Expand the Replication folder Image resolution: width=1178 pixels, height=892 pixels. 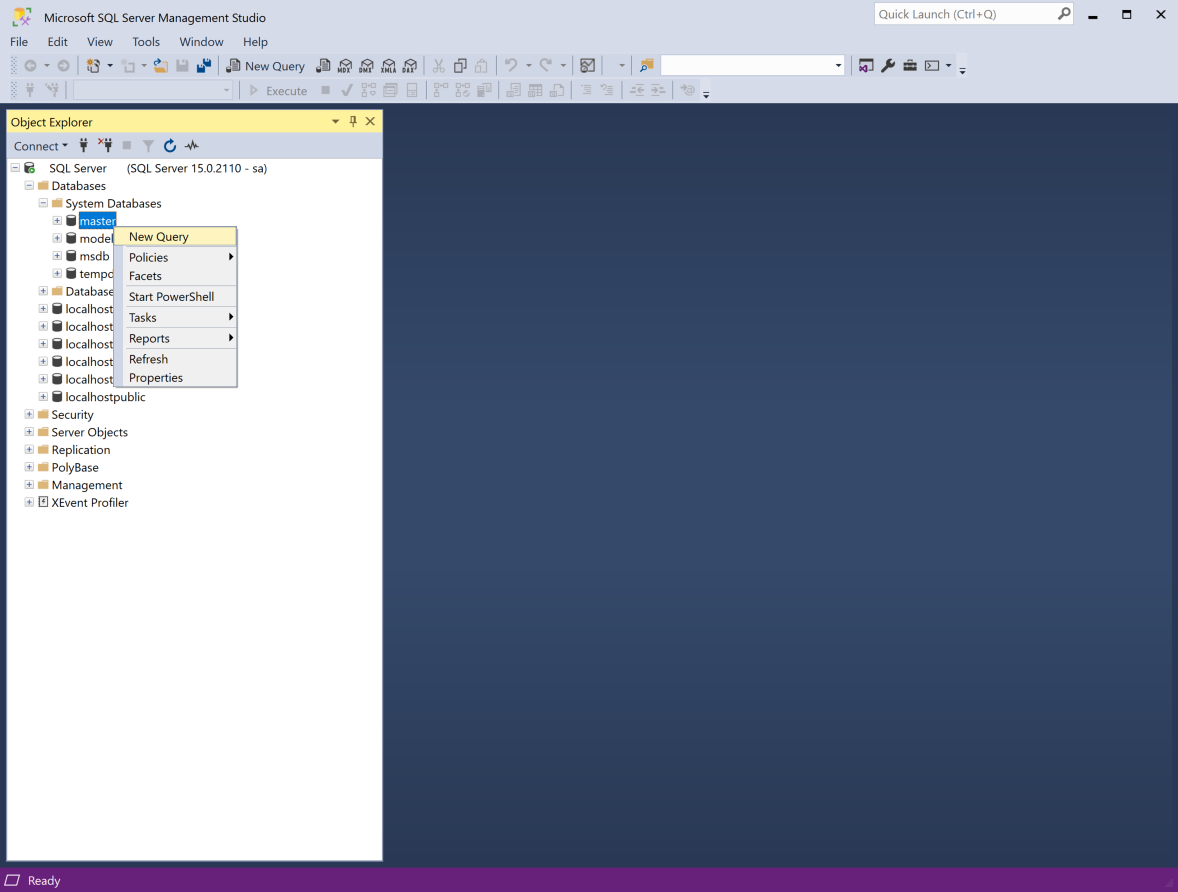tap(29, 449)
